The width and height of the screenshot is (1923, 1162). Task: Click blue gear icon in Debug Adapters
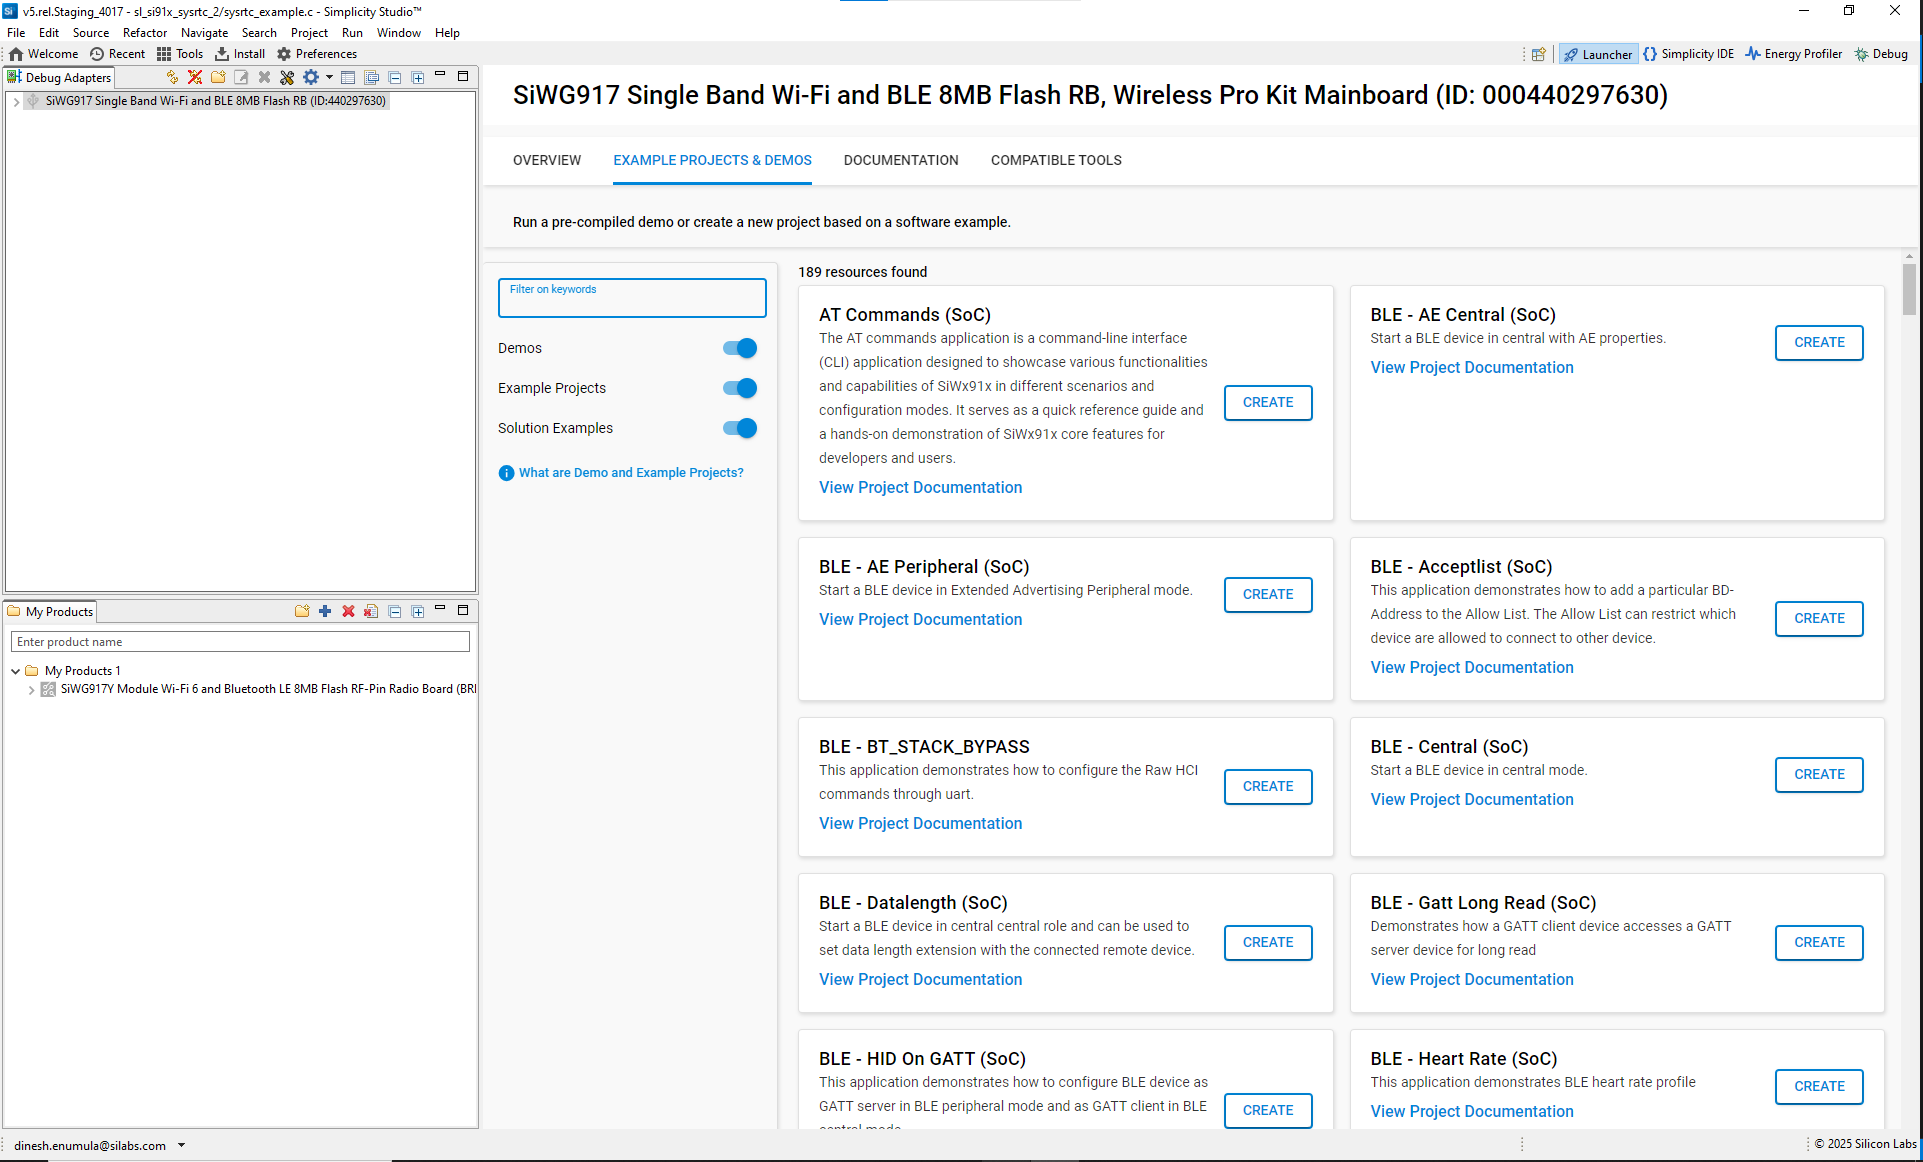pyautogui.click(x=311, y=77)
